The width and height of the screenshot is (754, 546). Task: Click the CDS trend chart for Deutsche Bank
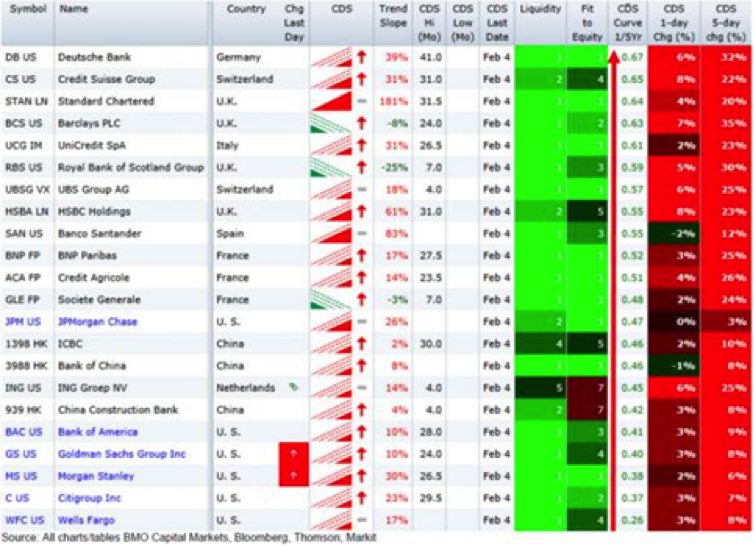pyautogui.click(x=332, y=57)
